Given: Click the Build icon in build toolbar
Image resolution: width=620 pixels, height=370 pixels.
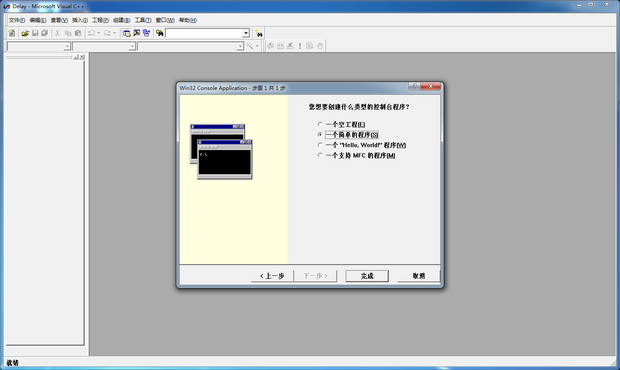Looking at the screenshot, I should (x=280, y=46).
